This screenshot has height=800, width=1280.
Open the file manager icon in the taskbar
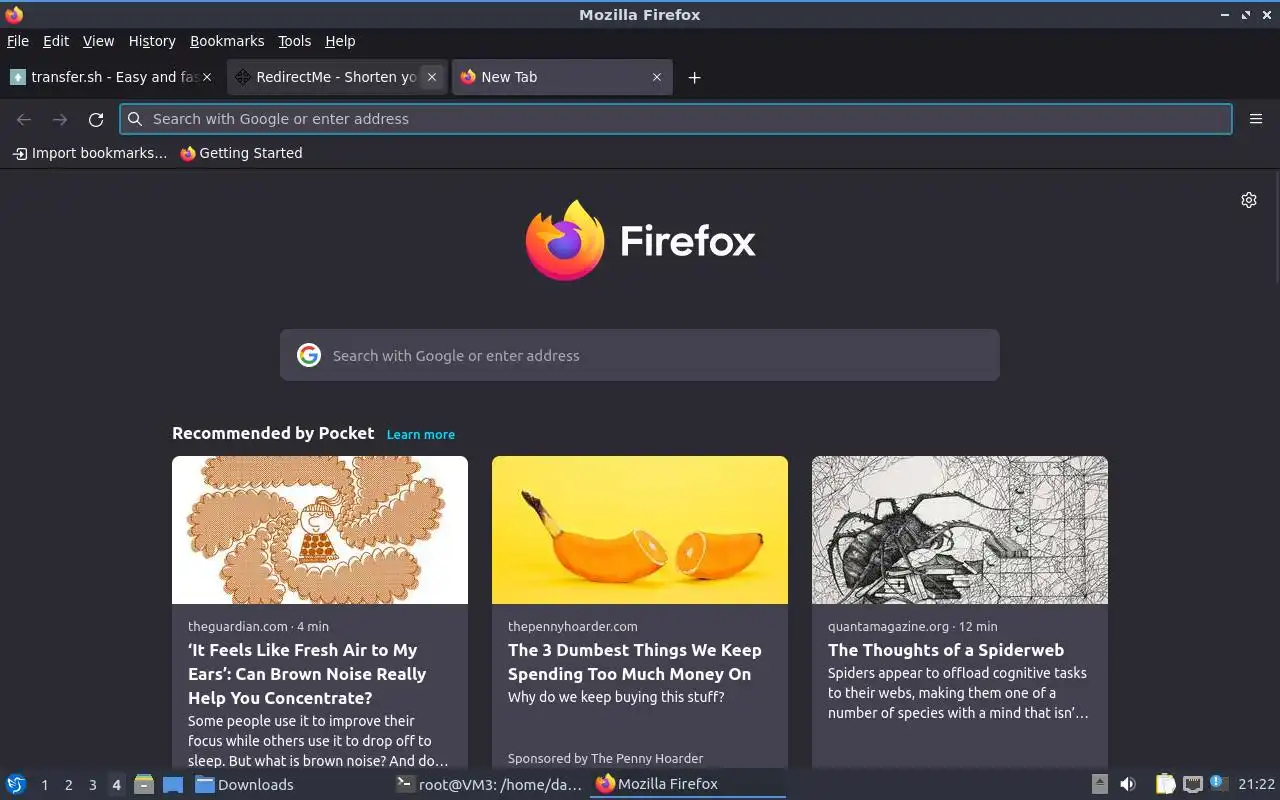[143, 785]
